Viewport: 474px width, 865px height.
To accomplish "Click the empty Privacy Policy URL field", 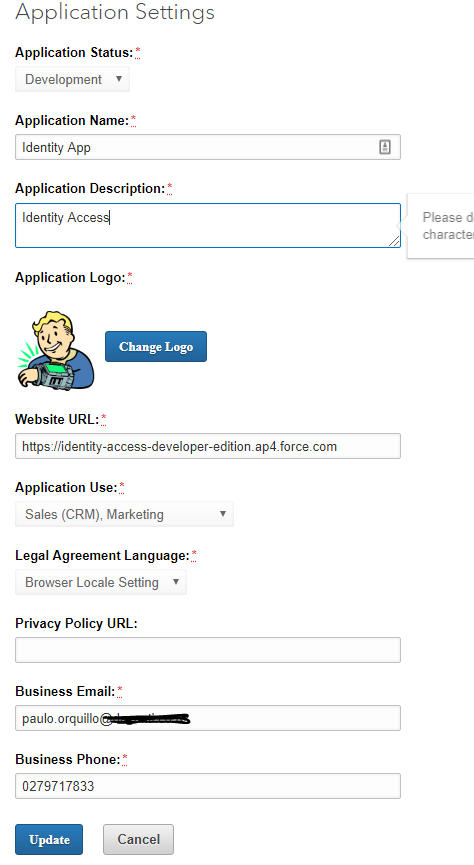I will (x=208, y=650).
